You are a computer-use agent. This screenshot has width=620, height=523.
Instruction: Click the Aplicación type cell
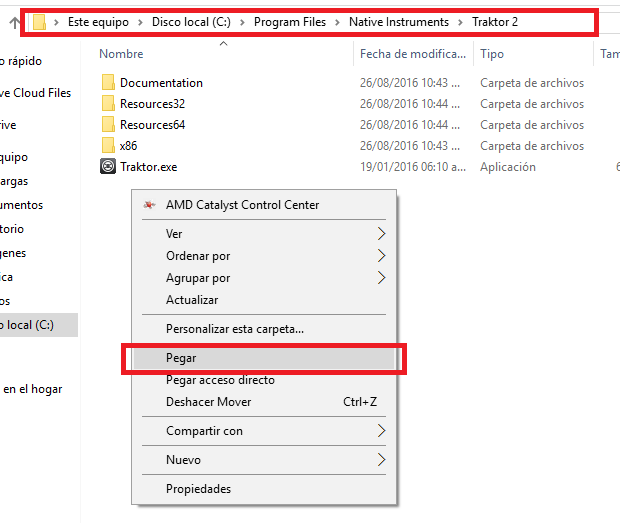[508, 167]
